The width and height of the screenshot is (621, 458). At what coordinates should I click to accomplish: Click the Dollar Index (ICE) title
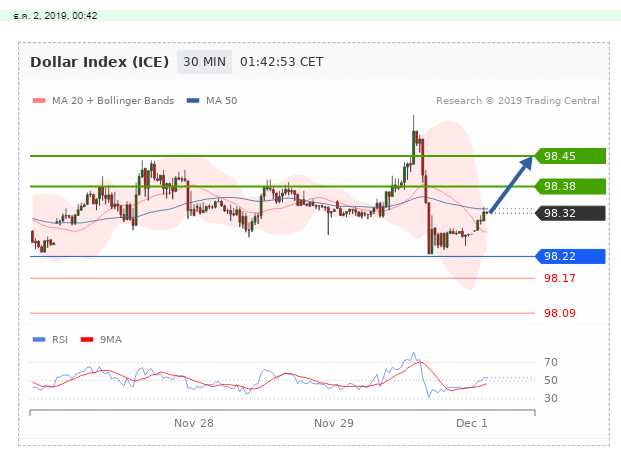click(x=99, y=62)
